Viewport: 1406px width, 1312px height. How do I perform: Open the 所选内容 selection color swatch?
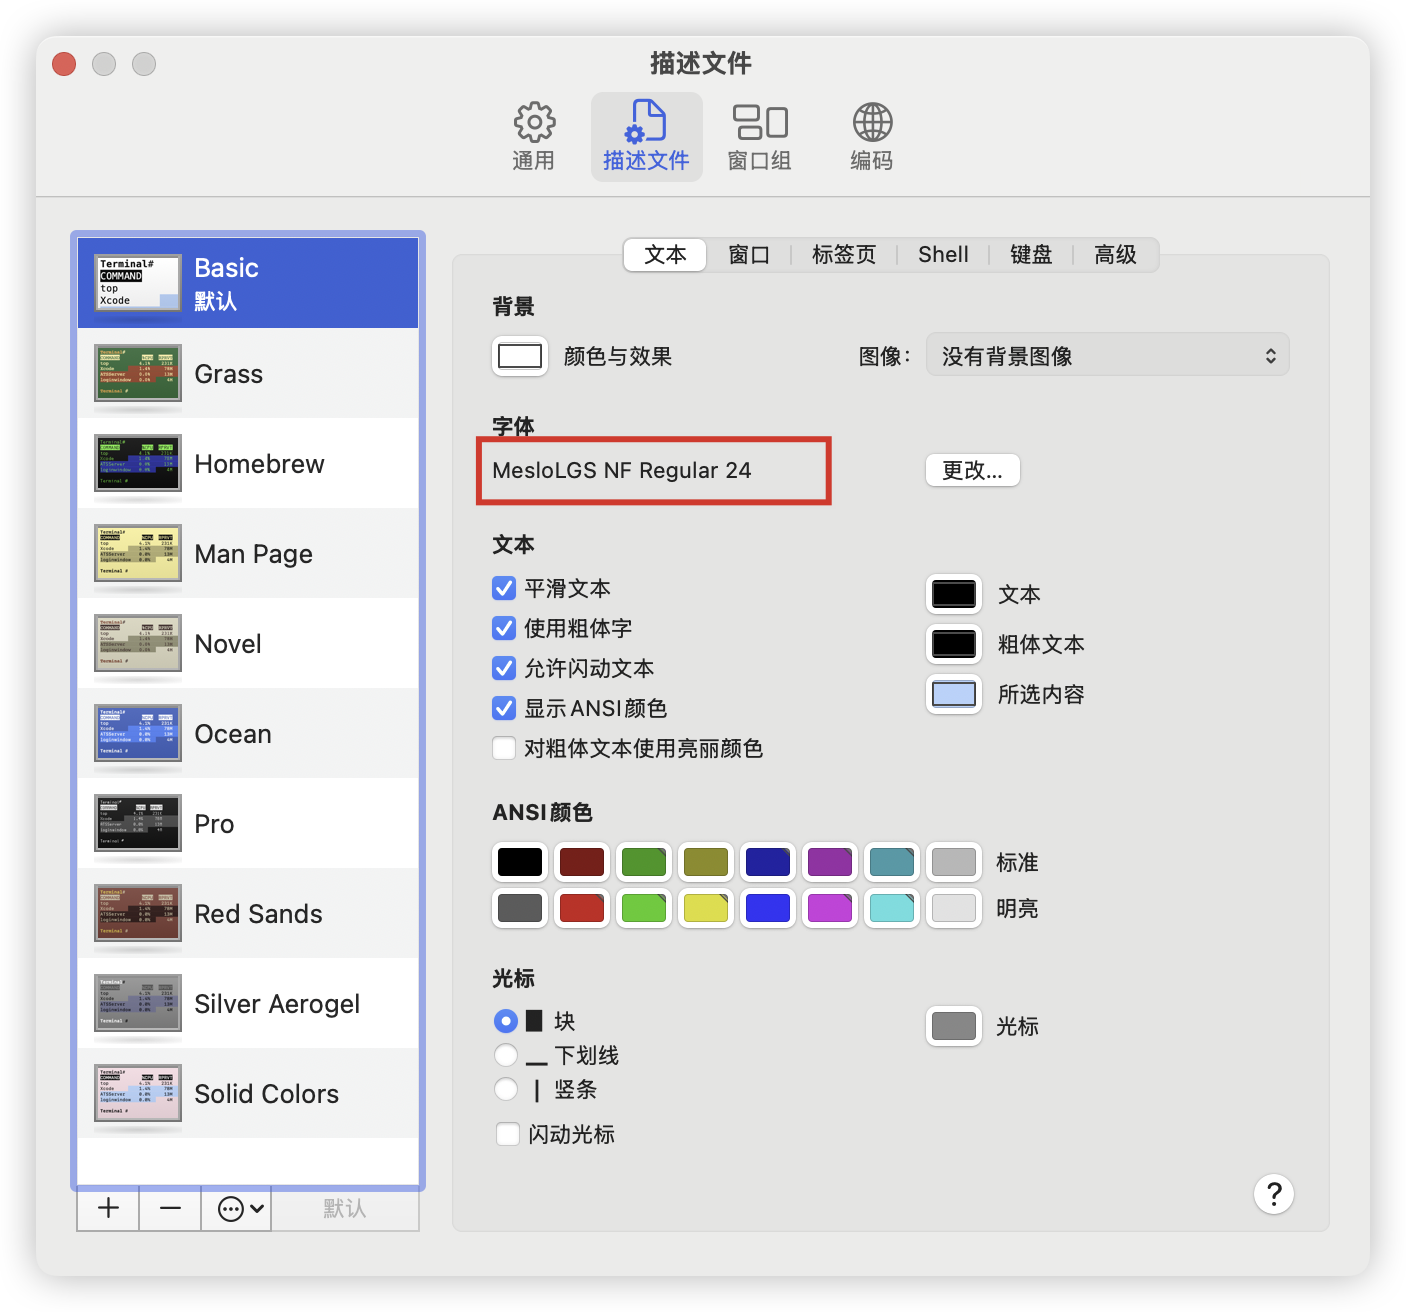953,694
